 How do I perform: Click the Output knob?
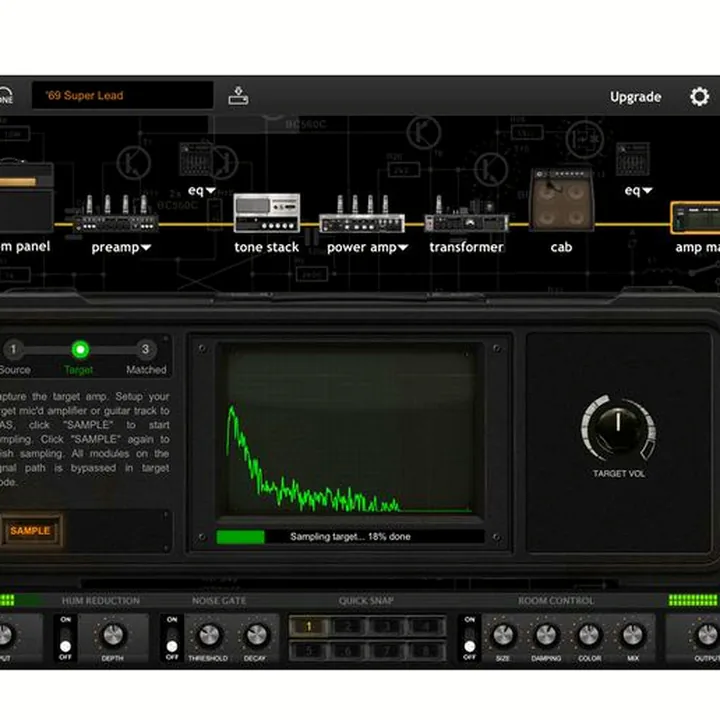(706, 636)
